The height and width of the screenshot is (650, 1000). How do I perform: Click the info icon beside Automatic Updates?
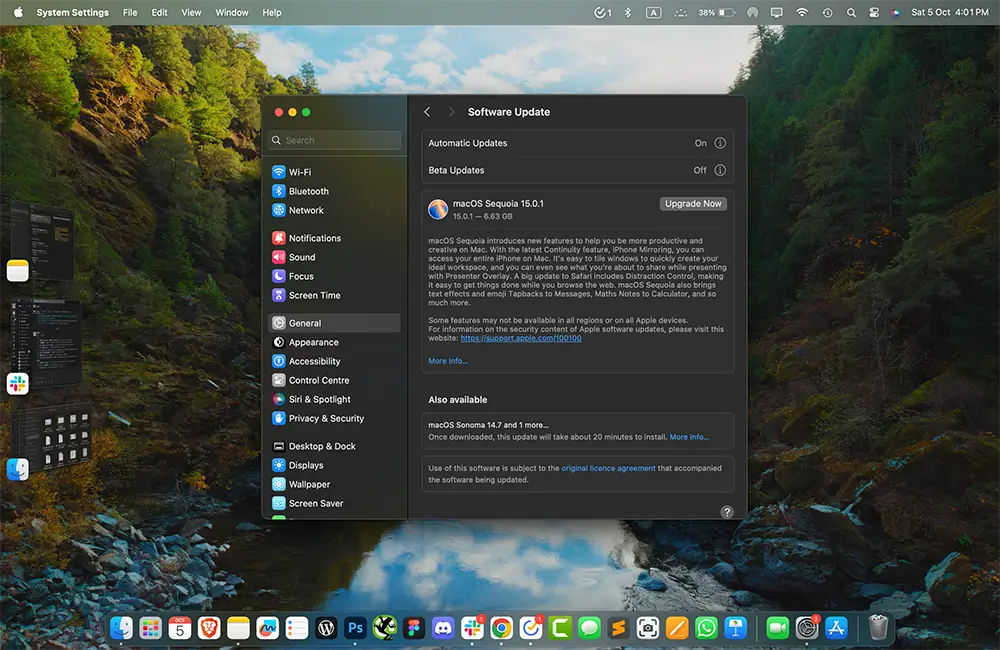(720, 143)
